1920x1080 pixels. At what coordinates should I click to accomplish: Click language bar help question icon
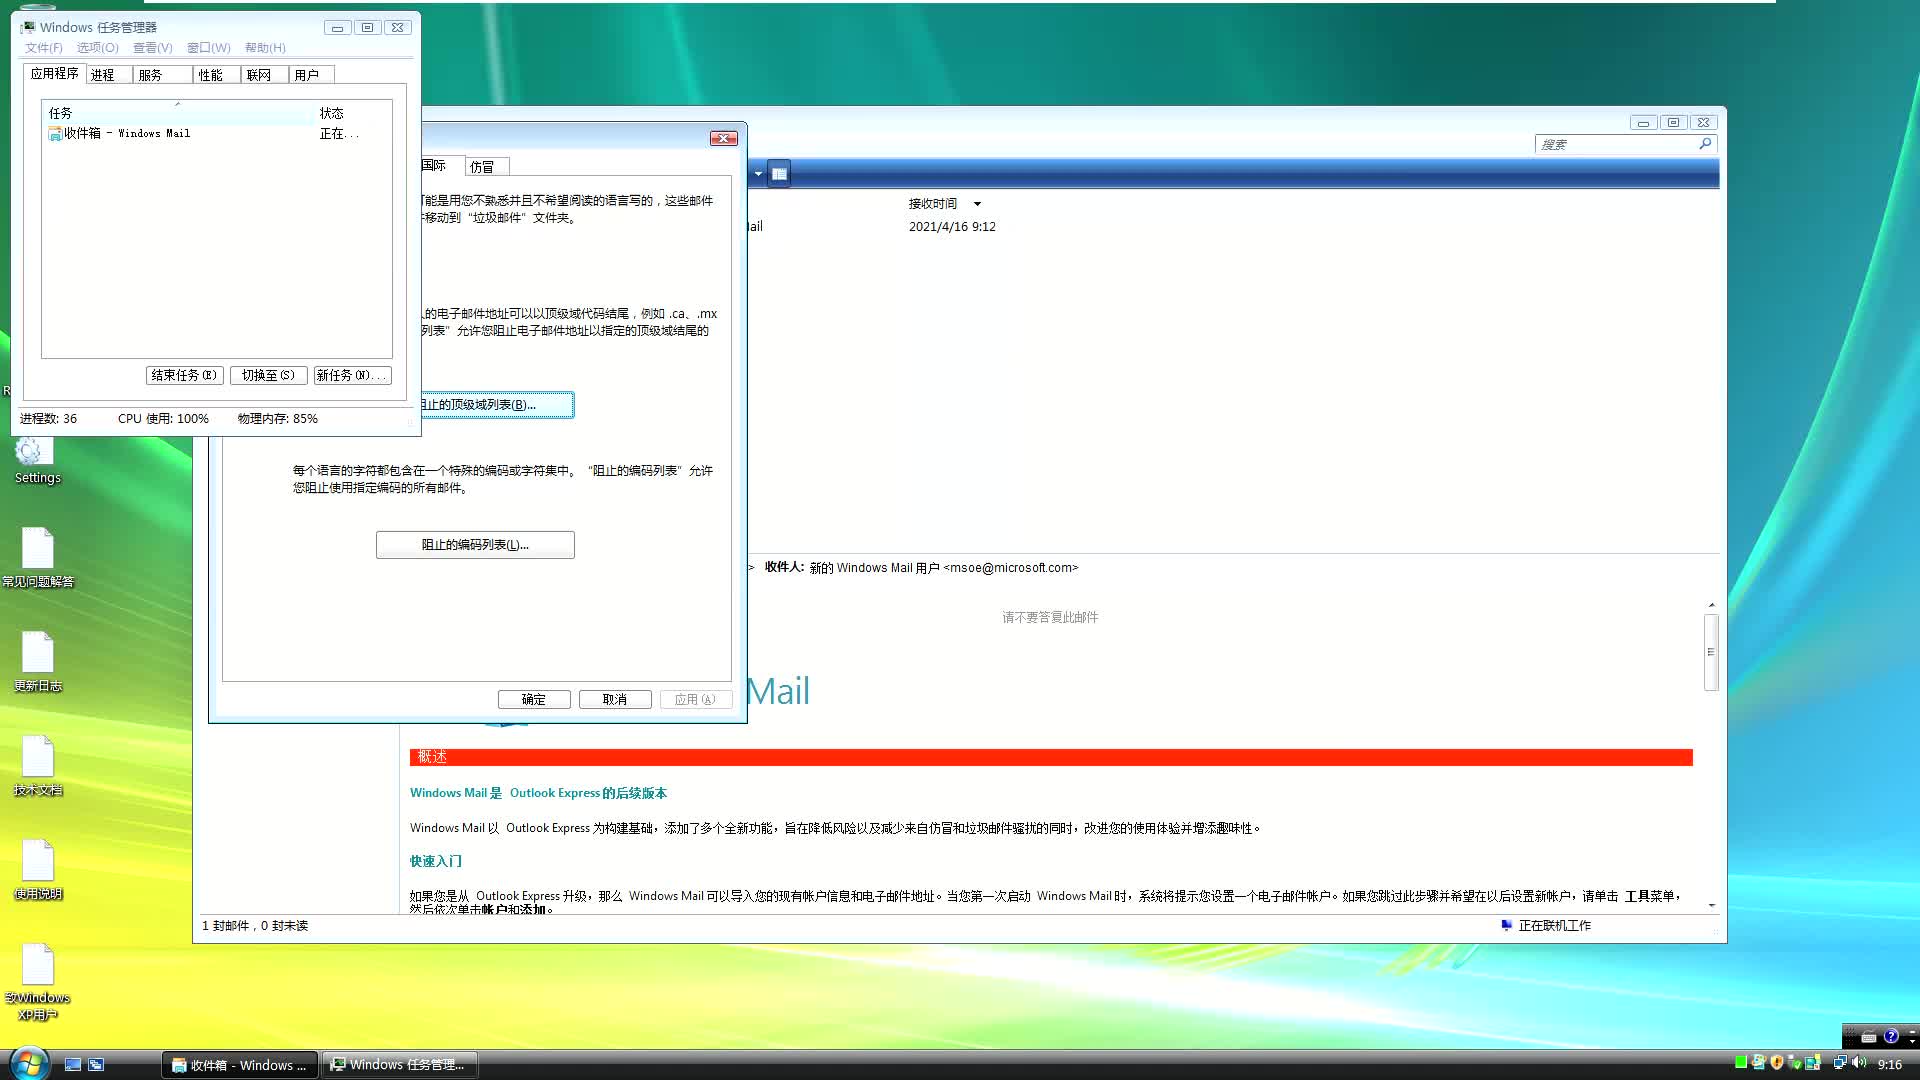(x=1891, y=1037)
